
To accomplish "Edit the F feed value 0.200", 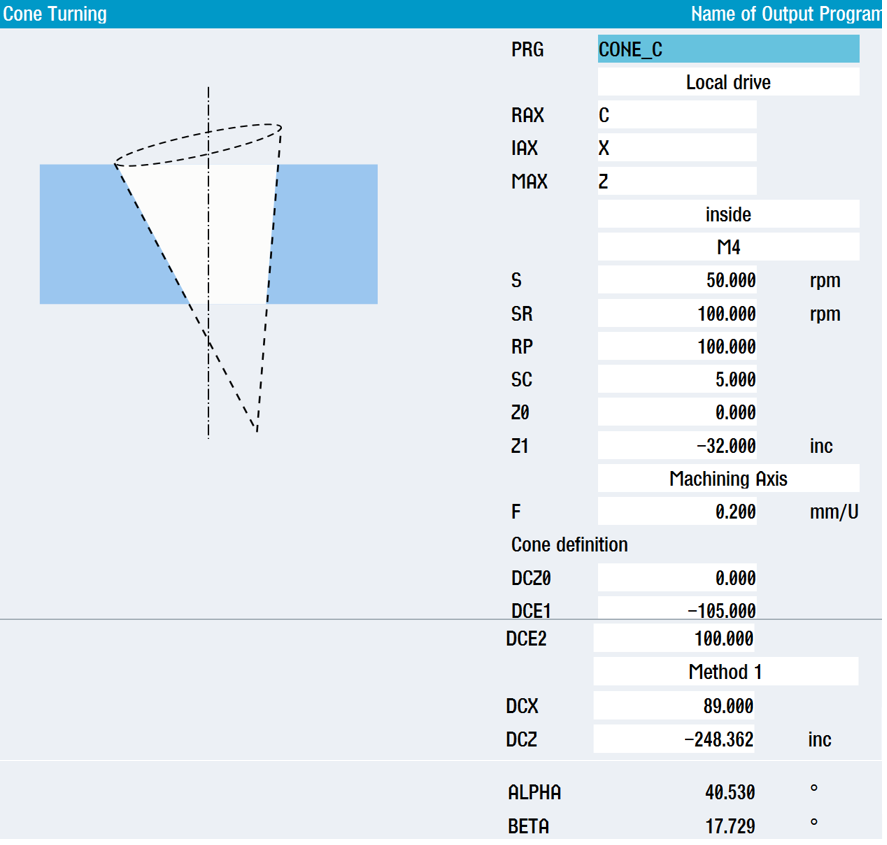I will pyautogui.click(x=677, y=511).
